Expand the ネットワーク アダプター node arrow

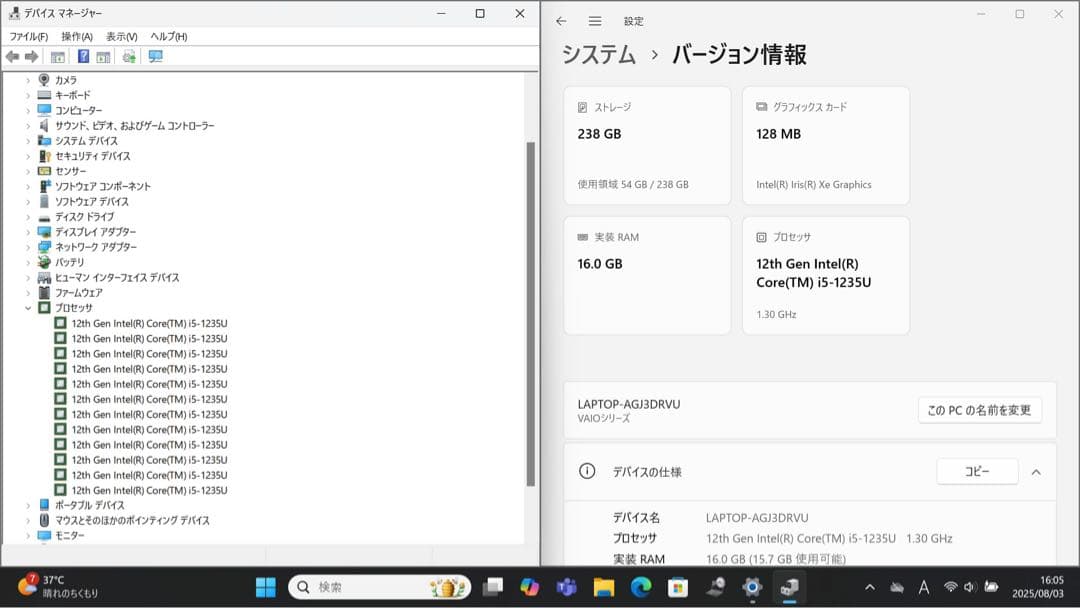click(28, 247)
